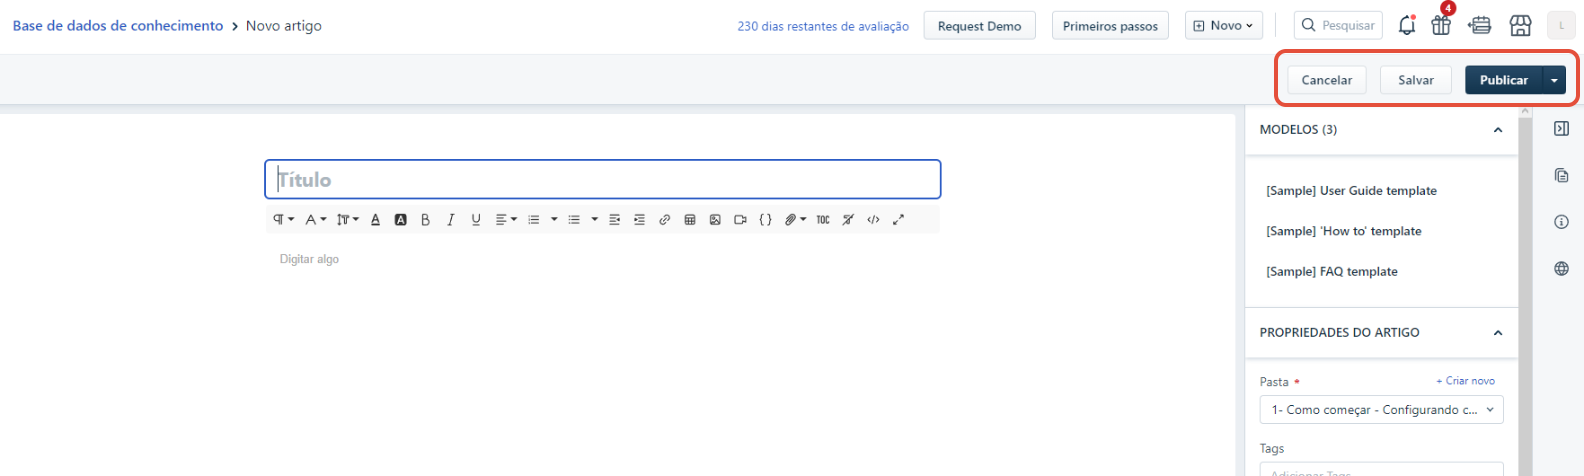This screenshot has height=476, width=1584.
Task: Increase the paragraph indent
Action: (639, 220)
